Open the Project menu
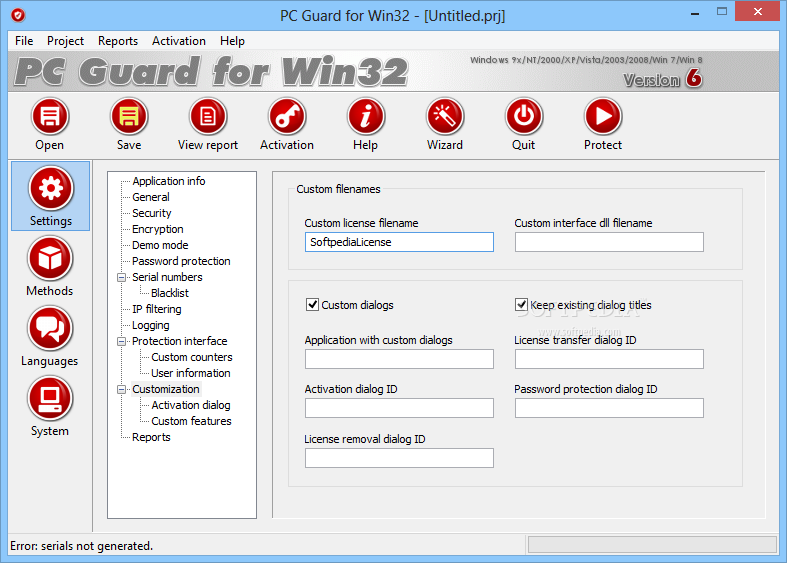Image resolution: width=787 pixels, height=563 pixels. point(65,41)
